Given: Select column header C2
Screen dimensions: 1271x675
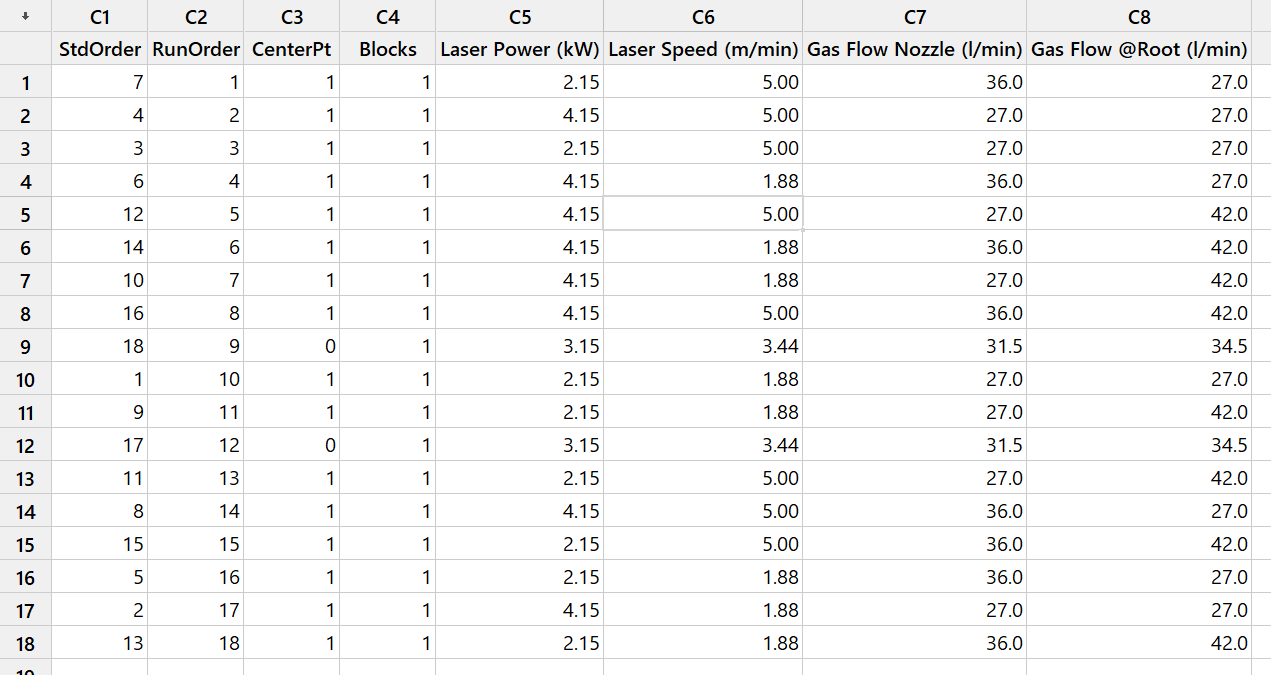Looking at the screenshot, I should pos(195,16).
